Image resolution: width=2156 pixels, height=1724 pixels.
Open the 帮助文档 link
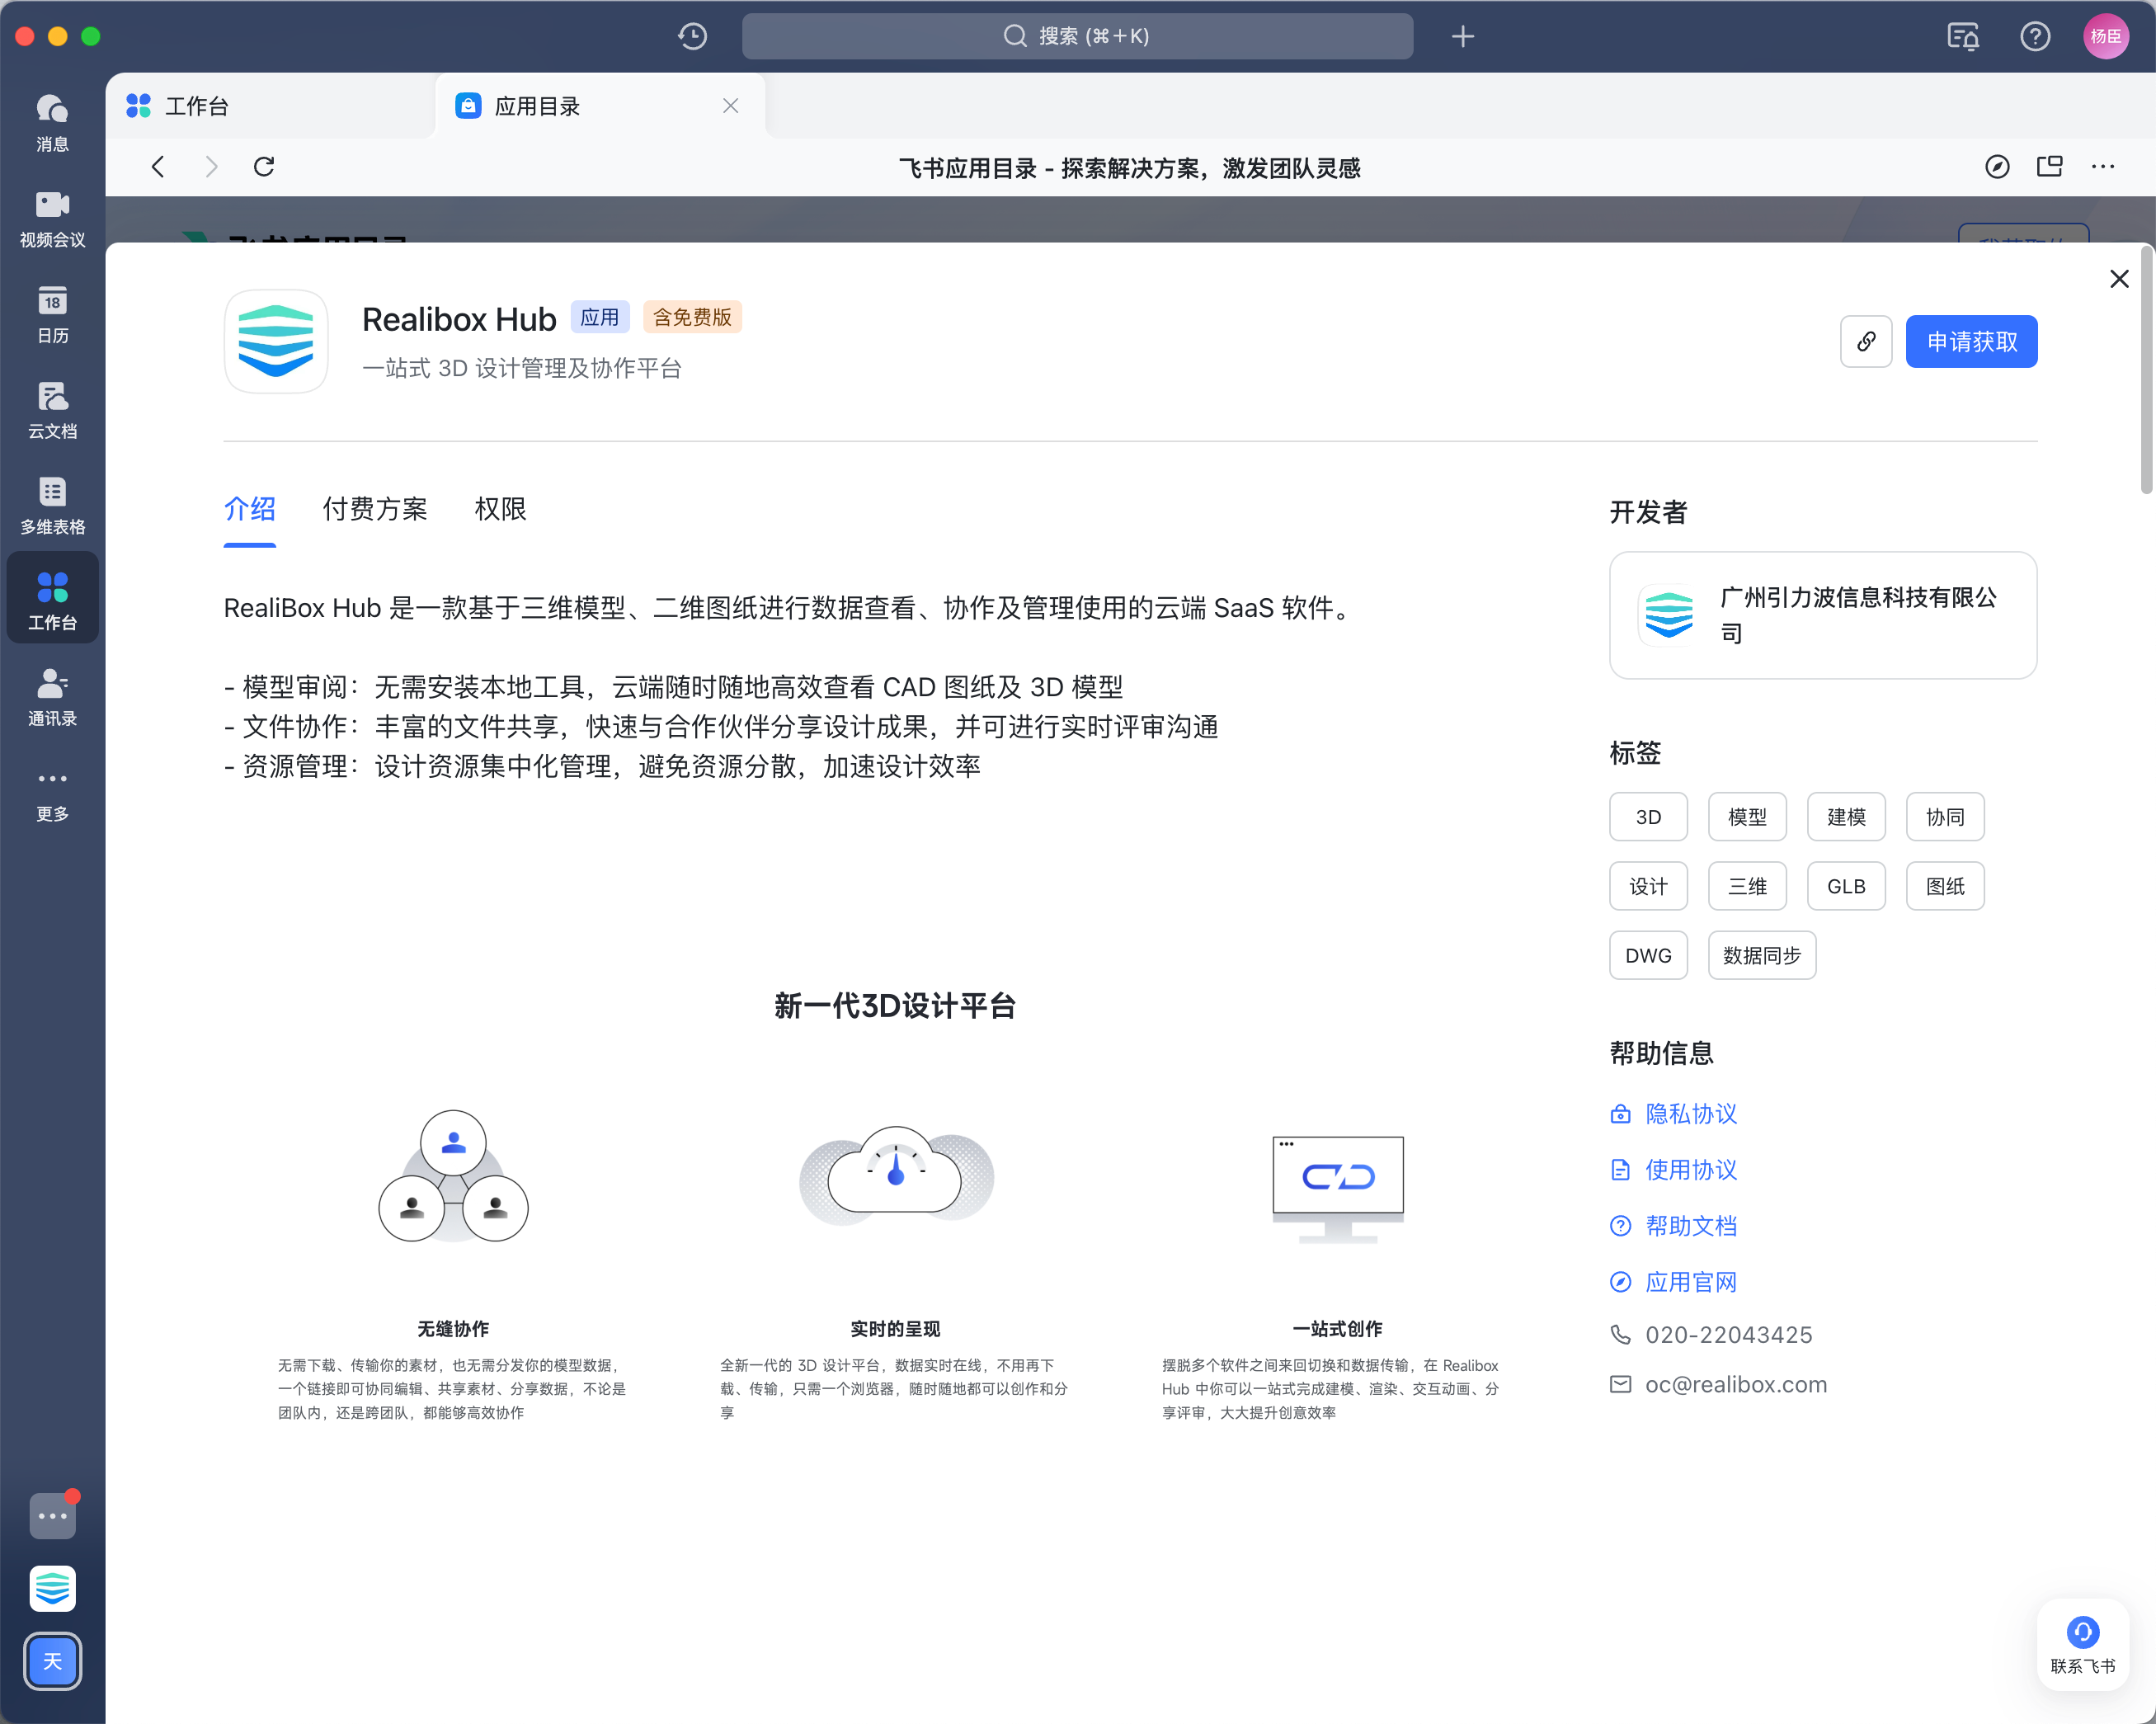(x=1691, y=1226)
